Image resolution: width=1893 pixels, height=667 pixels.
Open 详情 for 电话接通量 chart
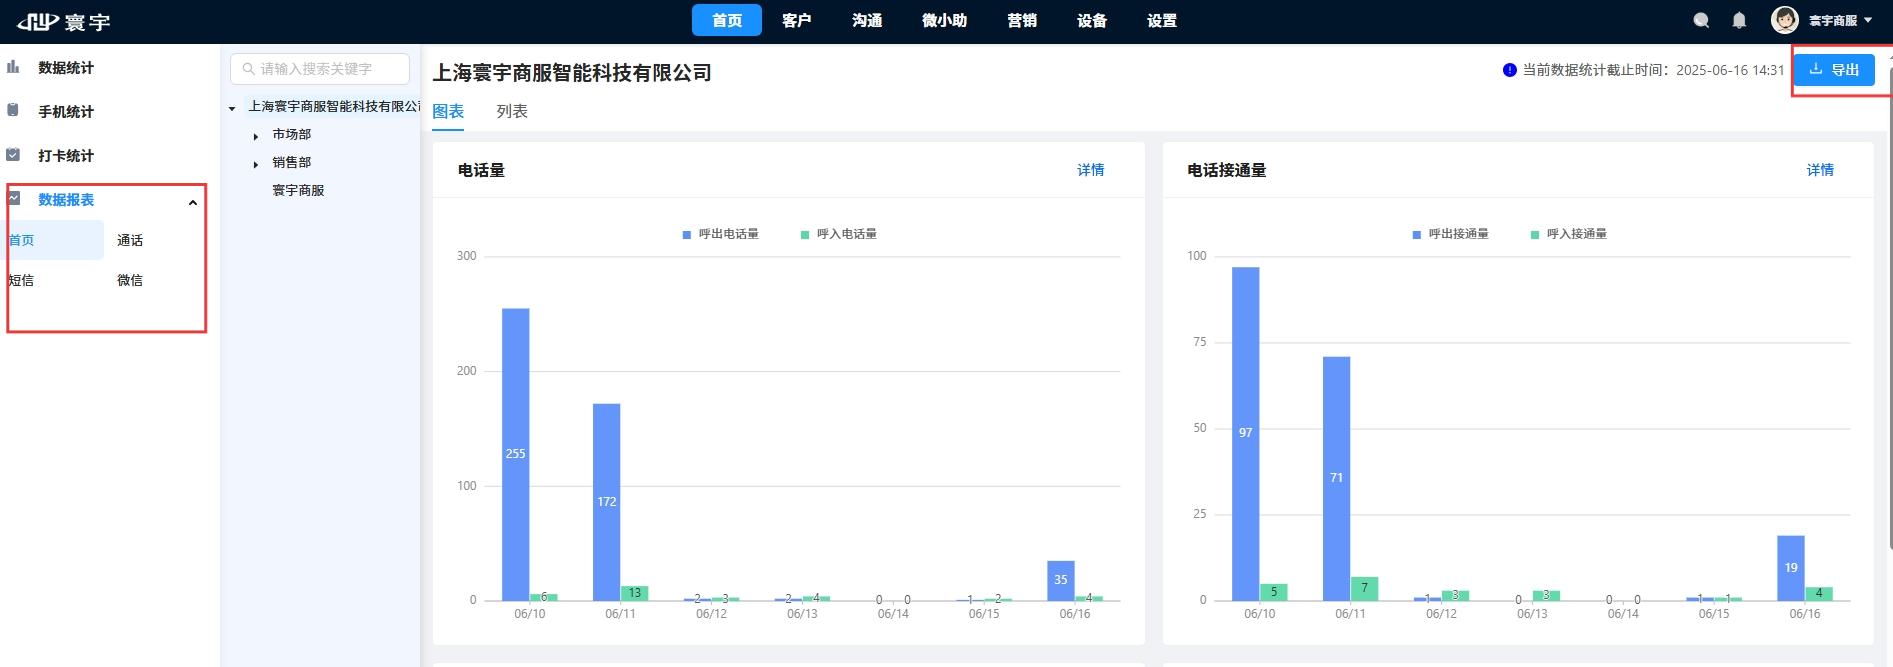[x=1820, y=170]
